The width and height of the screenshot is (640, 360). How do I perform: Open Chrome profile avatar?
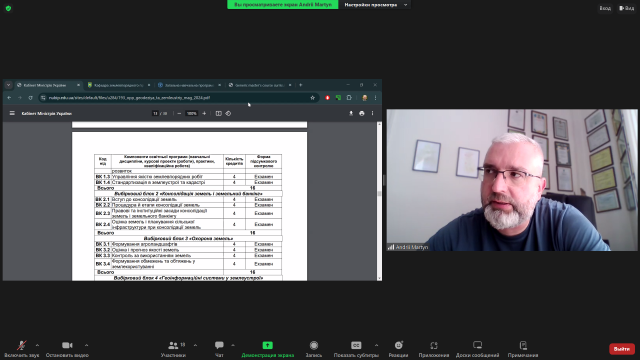click(x=364, y=98)
